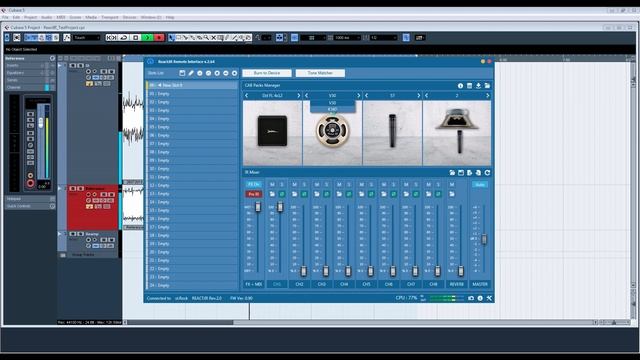Click the calendar-like icon in CAB Packs Manager header

pos(469,86)
